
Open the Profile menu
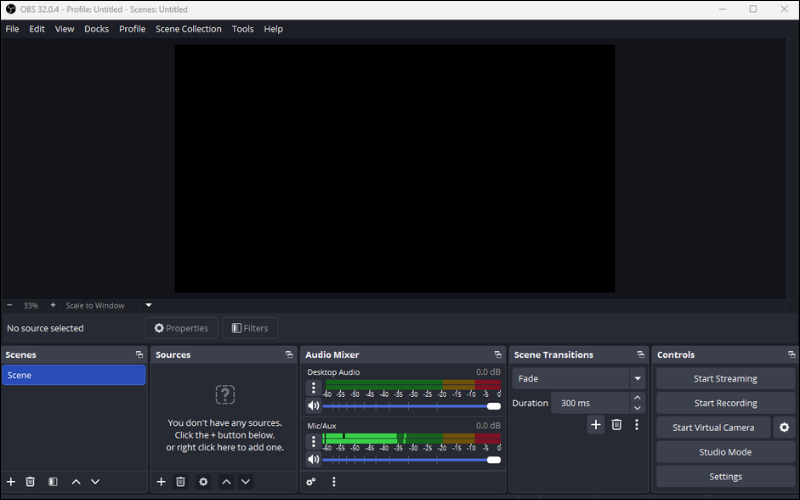[x=132, y=29]
